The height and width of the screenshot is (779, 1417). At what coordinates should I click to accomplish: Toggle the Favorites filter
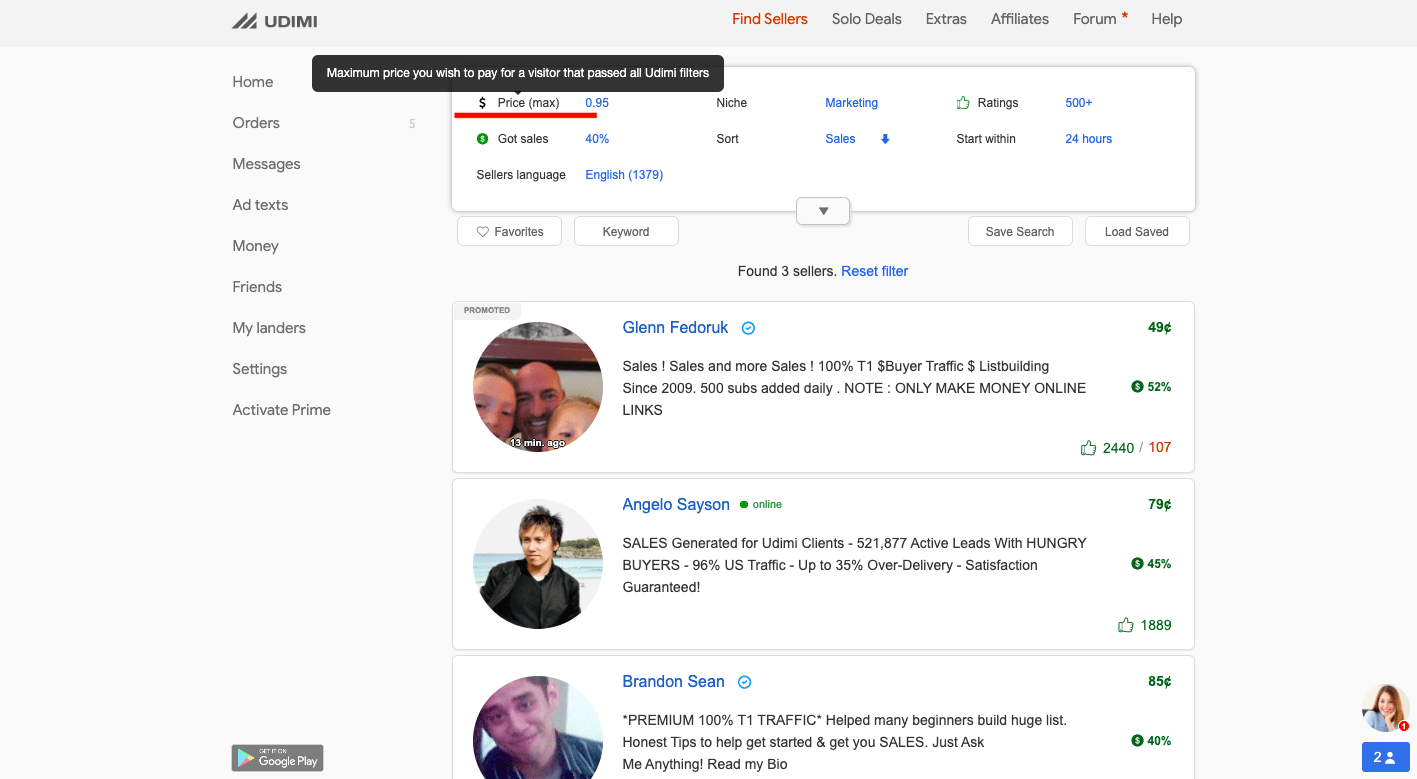pyautogui.click(x=509, y=231)
